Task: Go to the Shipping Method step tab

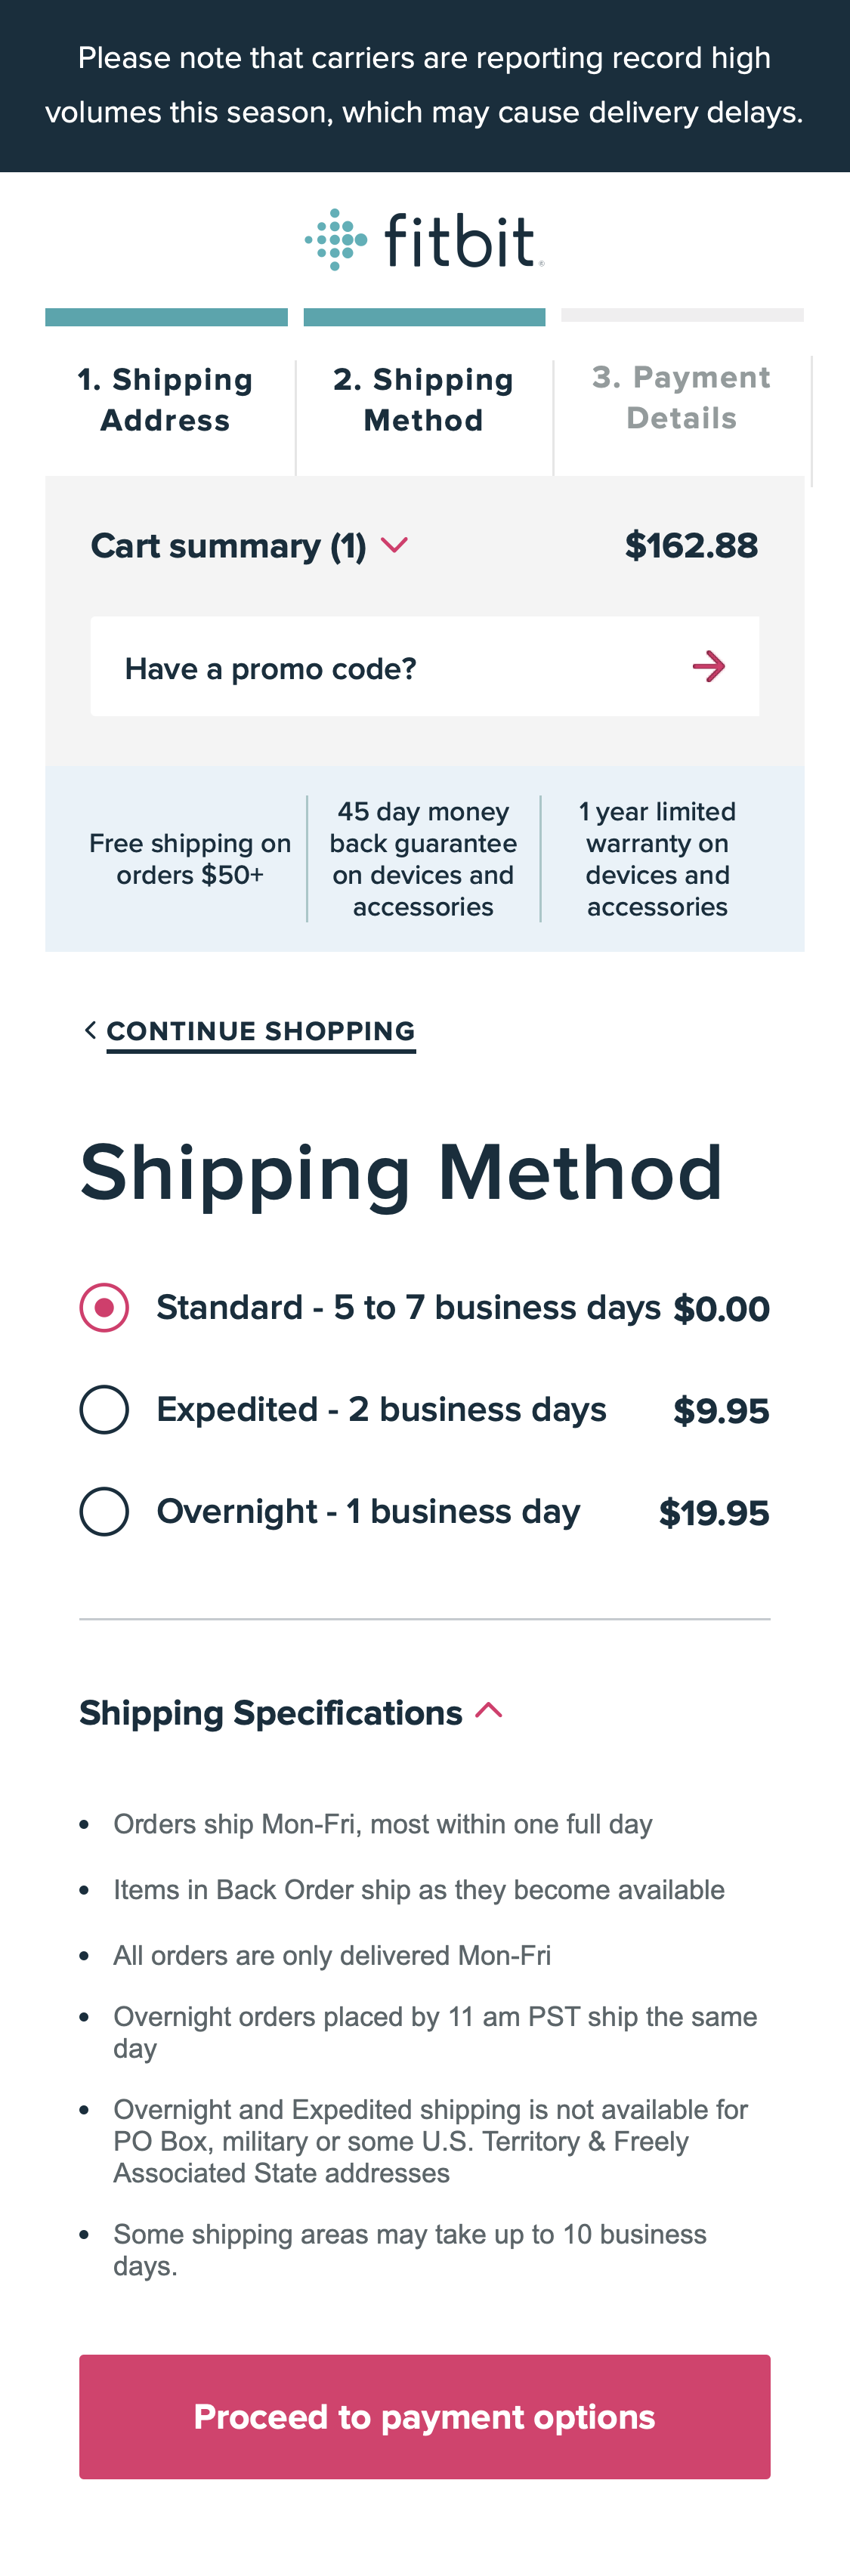Action: [x=424, y=400]
